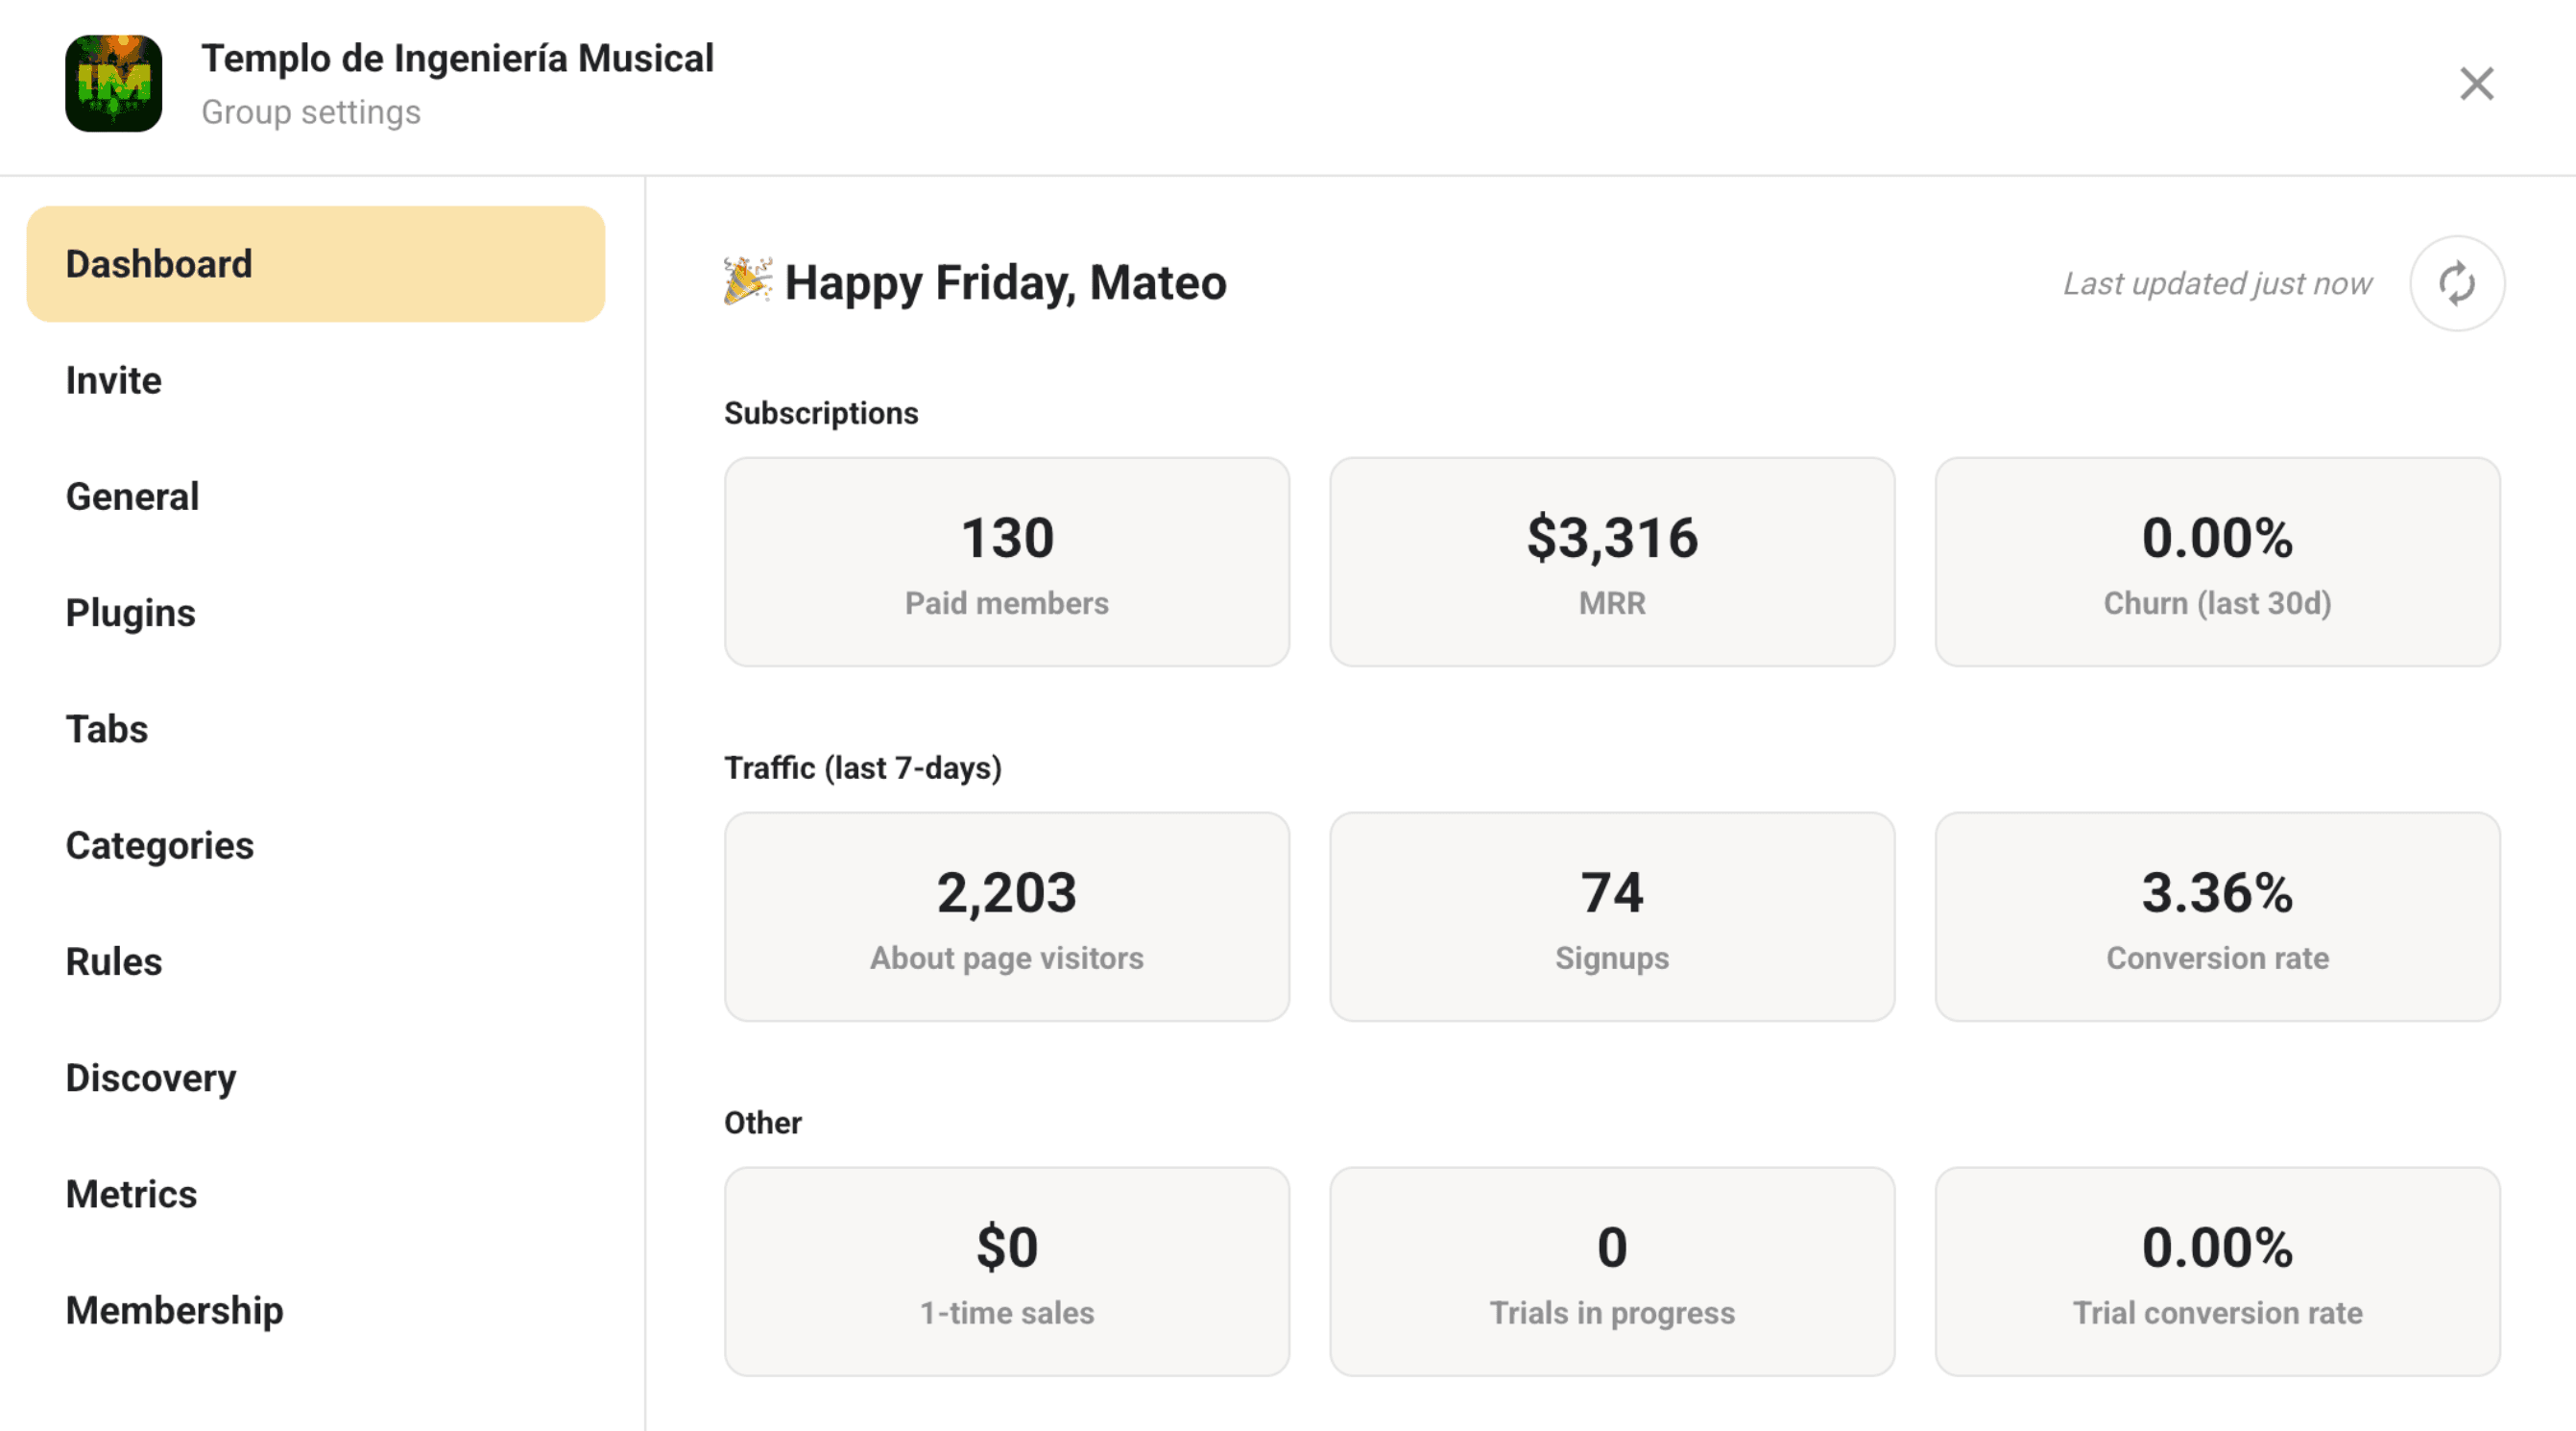The image size is (2576, 1431).
Task: Click the 3.36% Conversion rate card
Action: pyautogui.click(x=2216, y=917)
